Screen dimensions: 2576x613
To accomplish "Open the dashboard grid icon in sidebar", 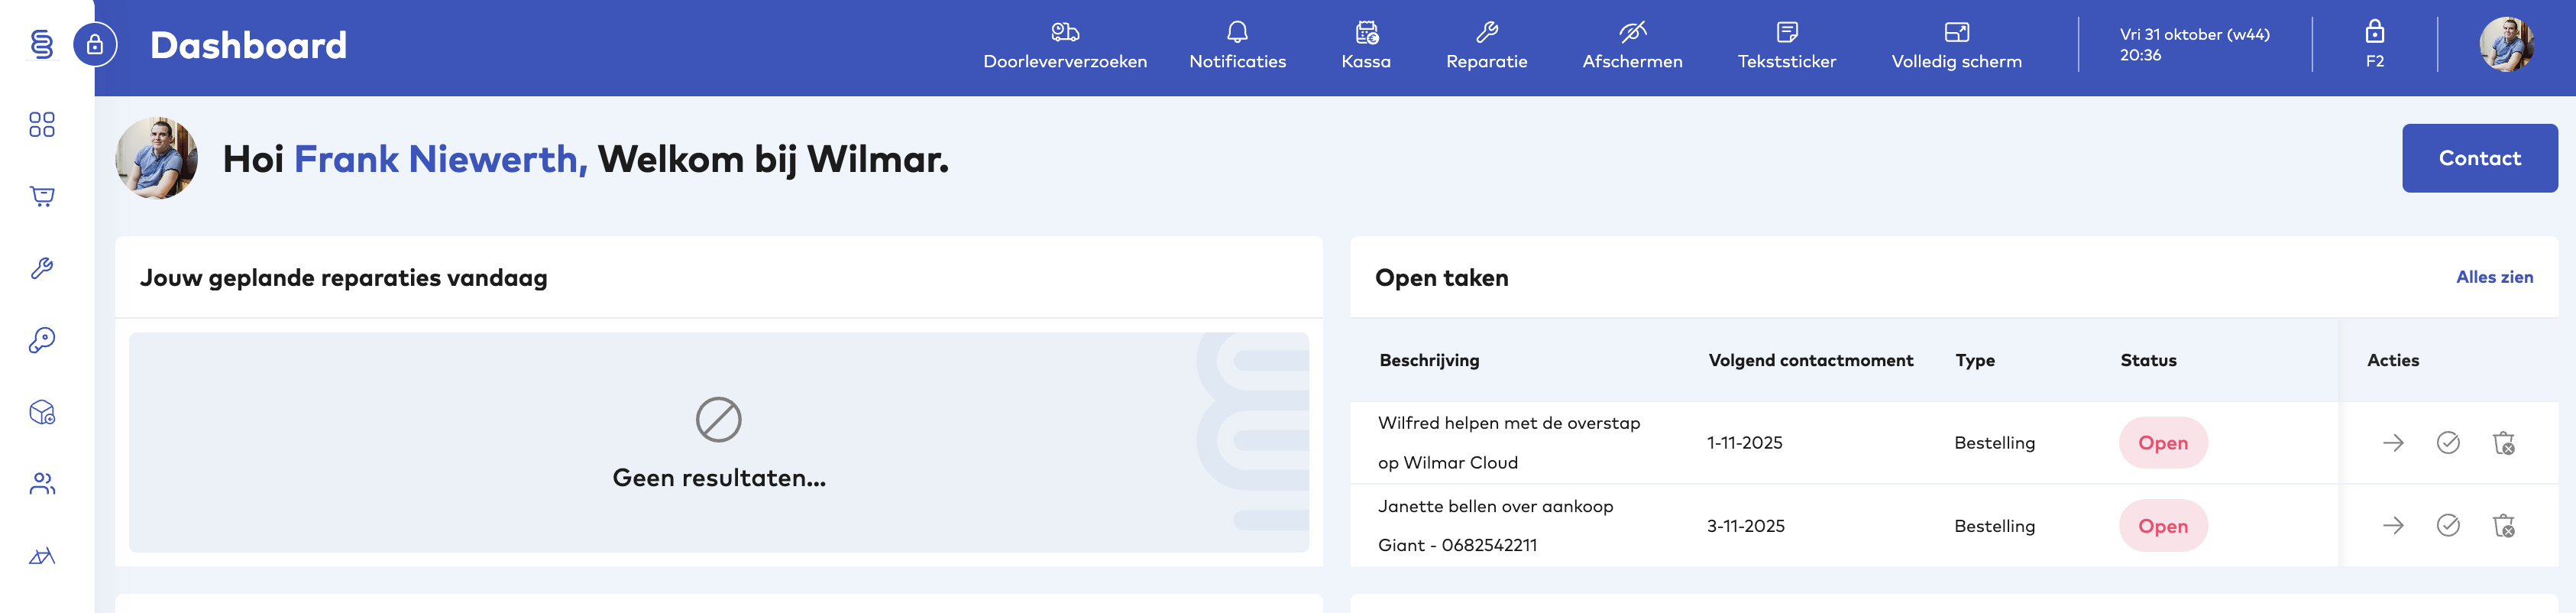I will (42, 124).
